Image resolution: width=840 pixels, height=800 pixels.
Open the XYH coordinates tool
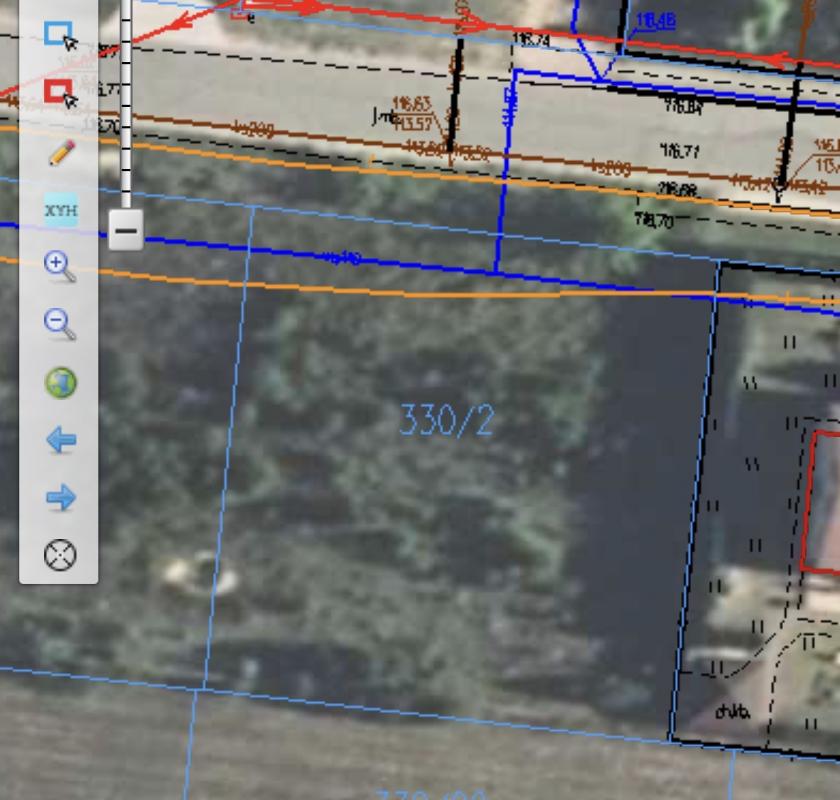pos(60,211)
